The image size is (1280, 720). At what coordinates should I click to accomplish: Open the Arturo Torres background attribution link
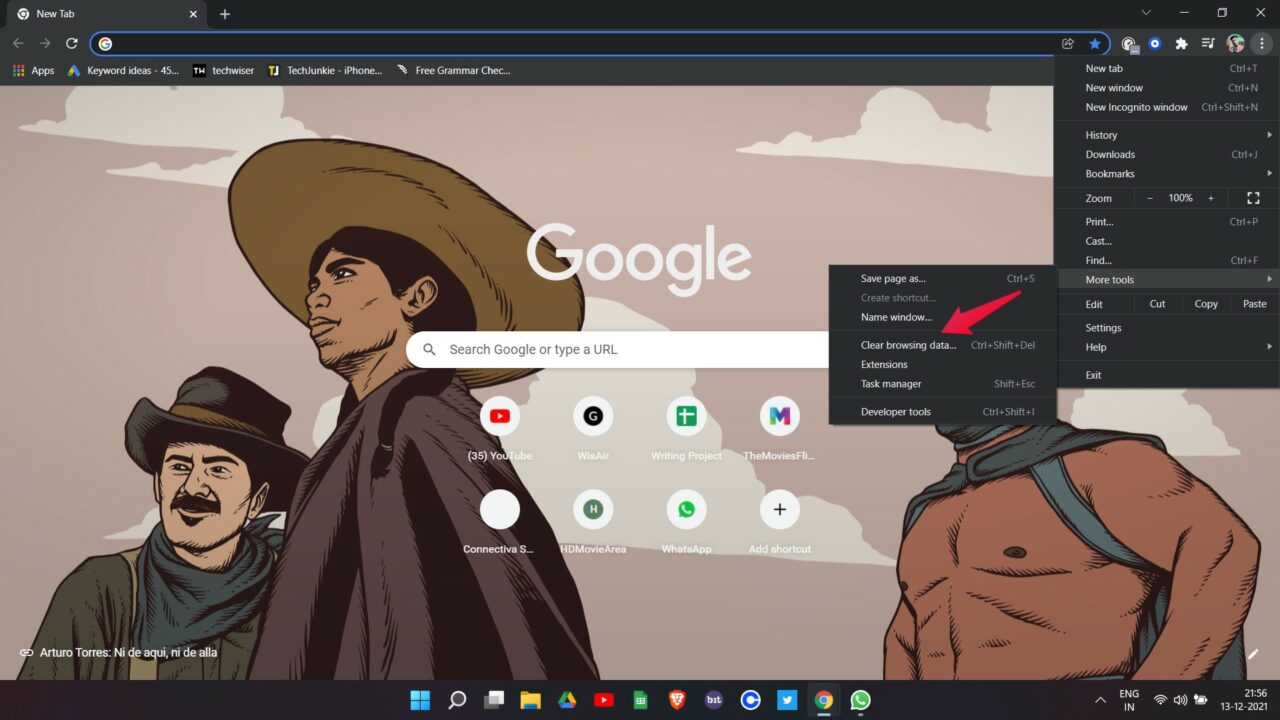coord(118,653)
